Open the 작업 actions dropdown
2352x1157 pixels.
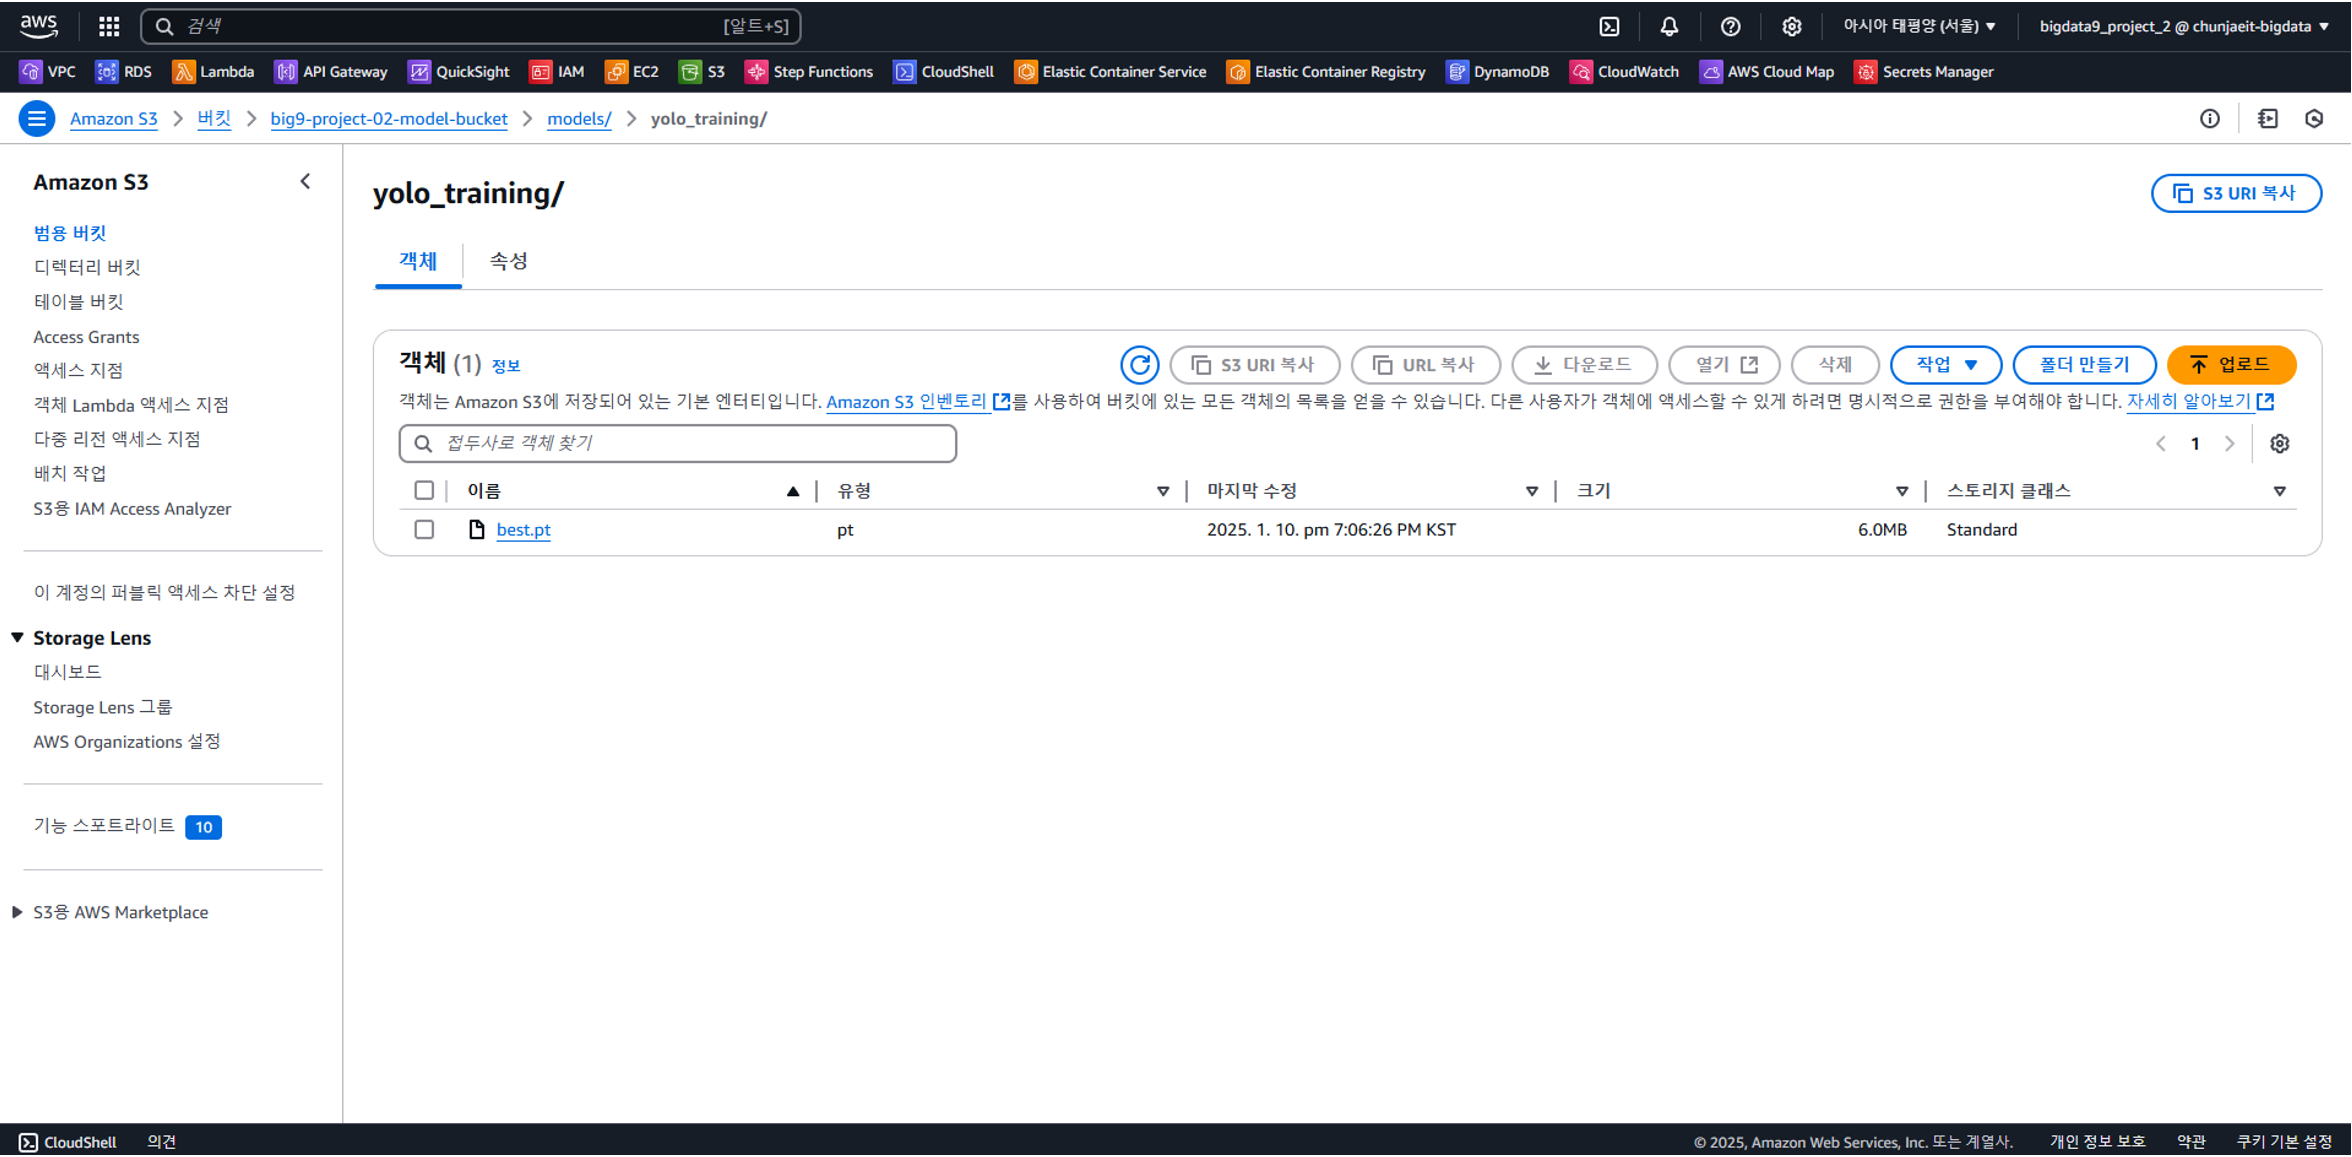[1945, 365]
